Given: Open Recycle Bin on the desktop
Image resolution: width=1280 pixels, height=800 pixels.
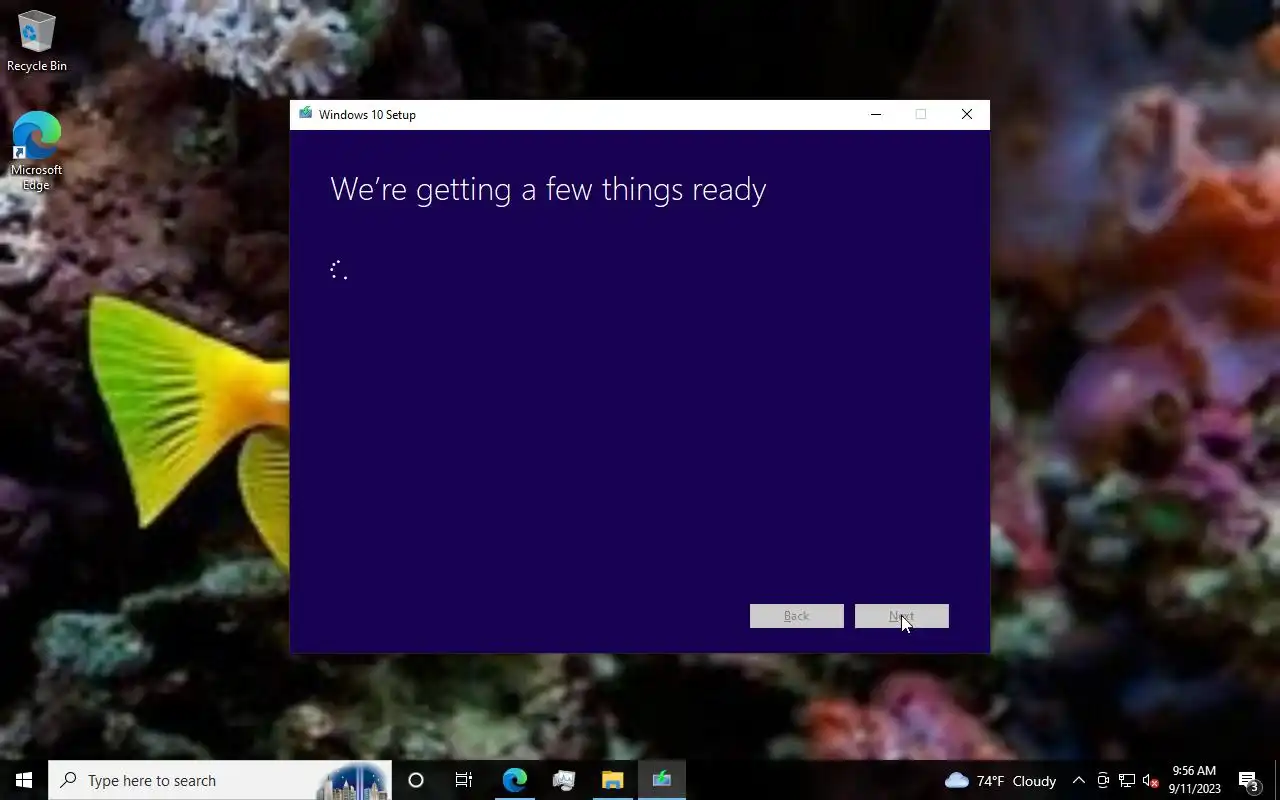Looking at the screenshot, I should click(x=37, y=41).
